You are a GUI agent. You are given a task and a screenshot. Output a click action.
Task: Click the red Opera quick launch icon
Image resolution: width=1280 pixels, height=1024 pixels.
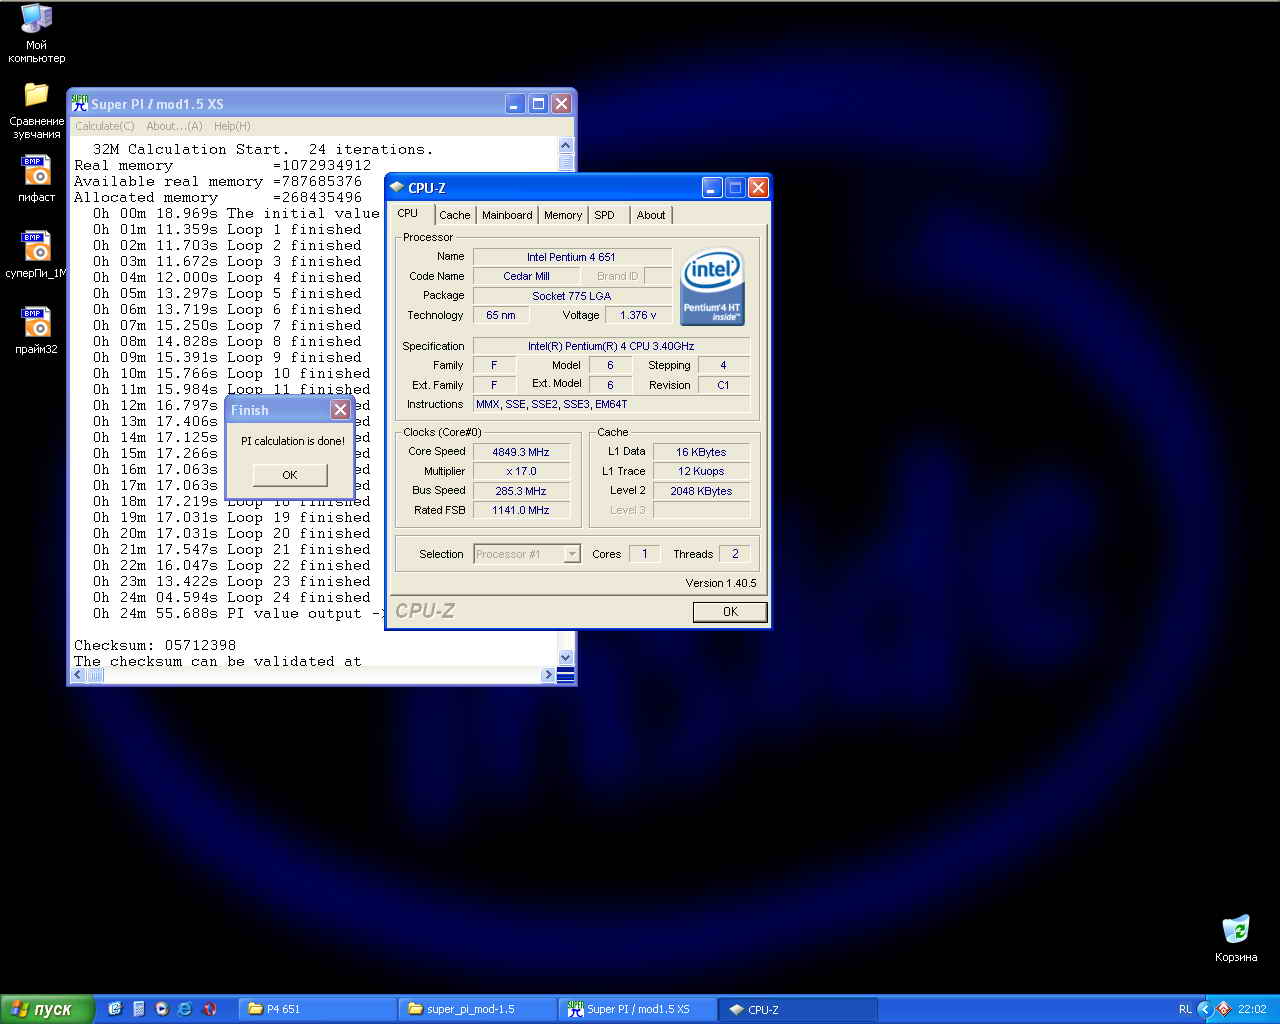pyautogui.click(x=209, y=1009)
